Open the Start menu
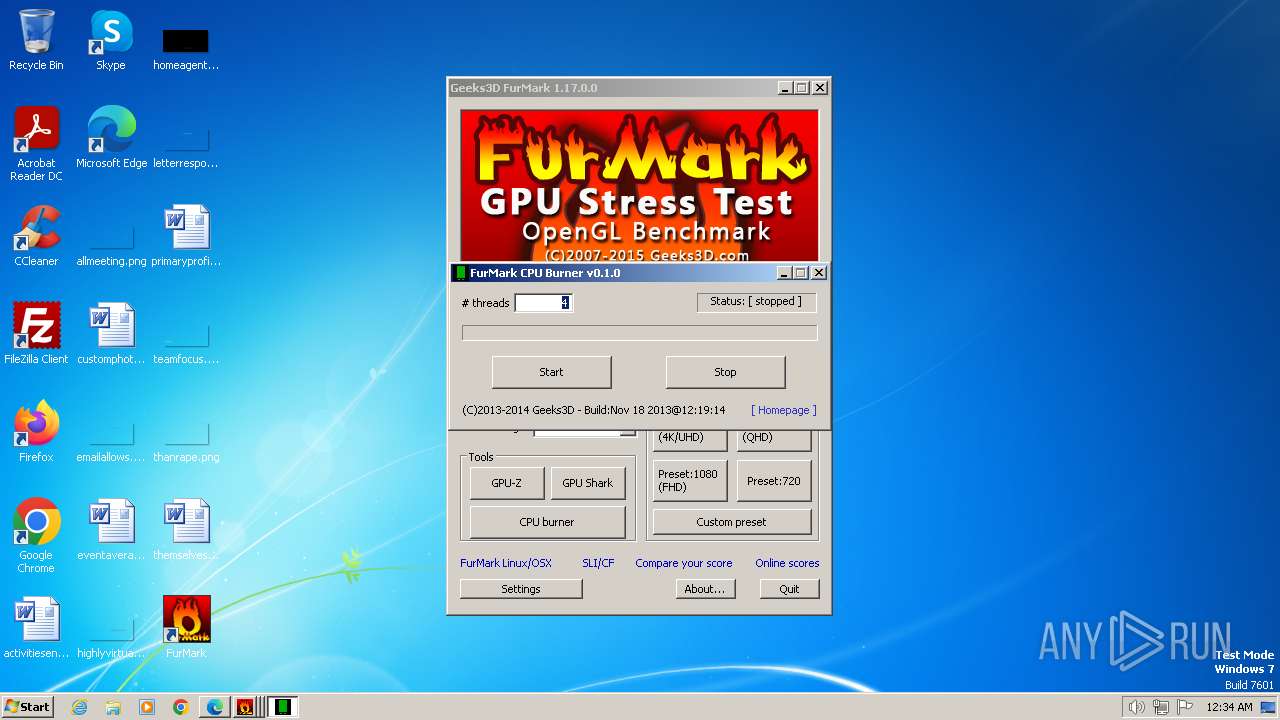1280x720 pixels. click(27, 707)
